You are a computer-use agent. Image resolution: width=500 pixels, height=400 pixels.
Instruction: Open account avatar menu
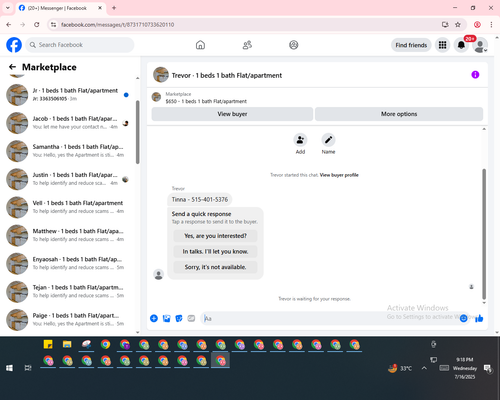480,45
